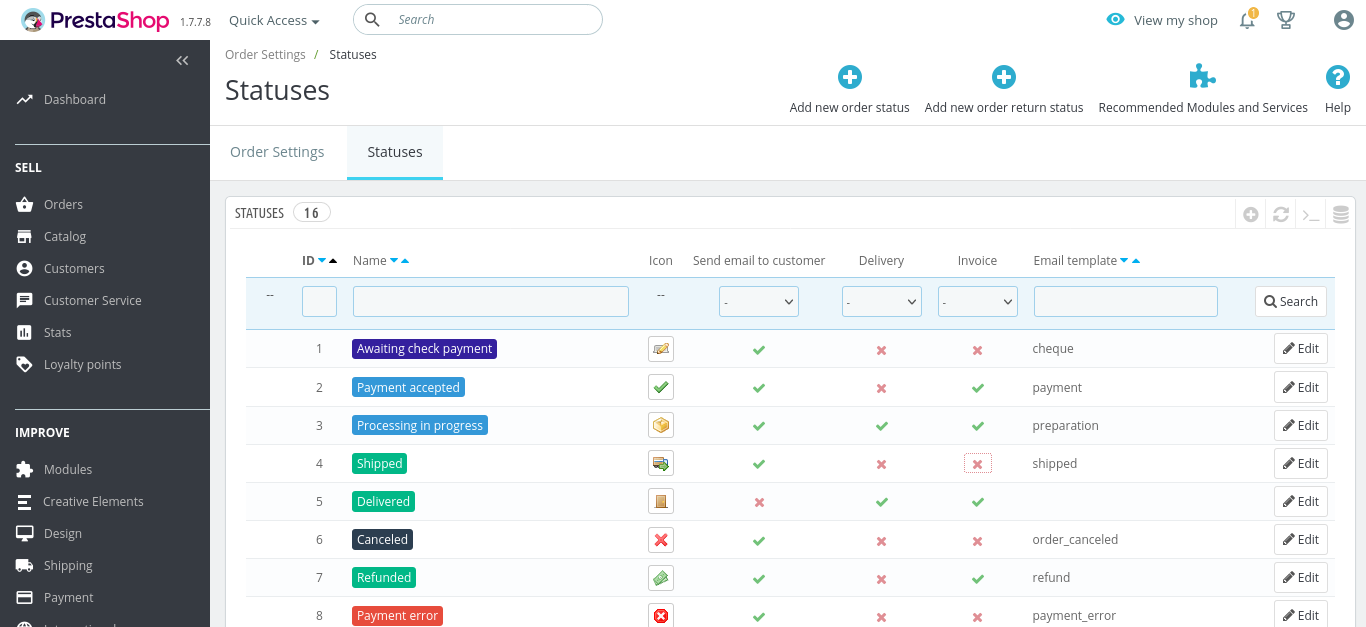Open Invoice filter dropdown
1366x627 pixels.
click(978, 301)
